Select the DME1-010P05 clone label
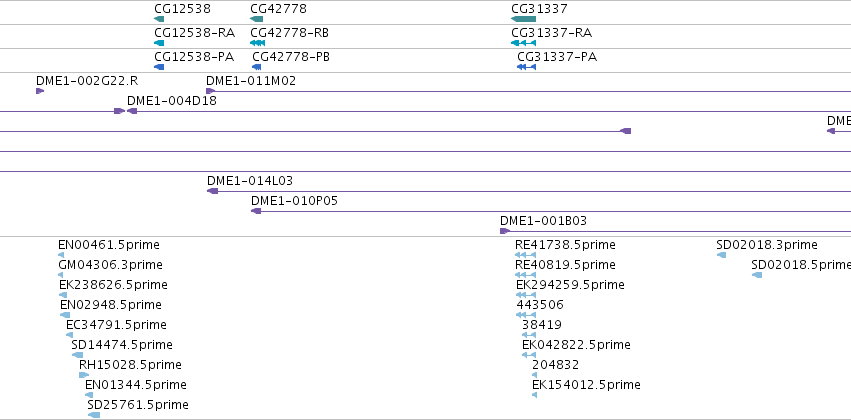Screen dimensions: 851x420 pos(294,201)
